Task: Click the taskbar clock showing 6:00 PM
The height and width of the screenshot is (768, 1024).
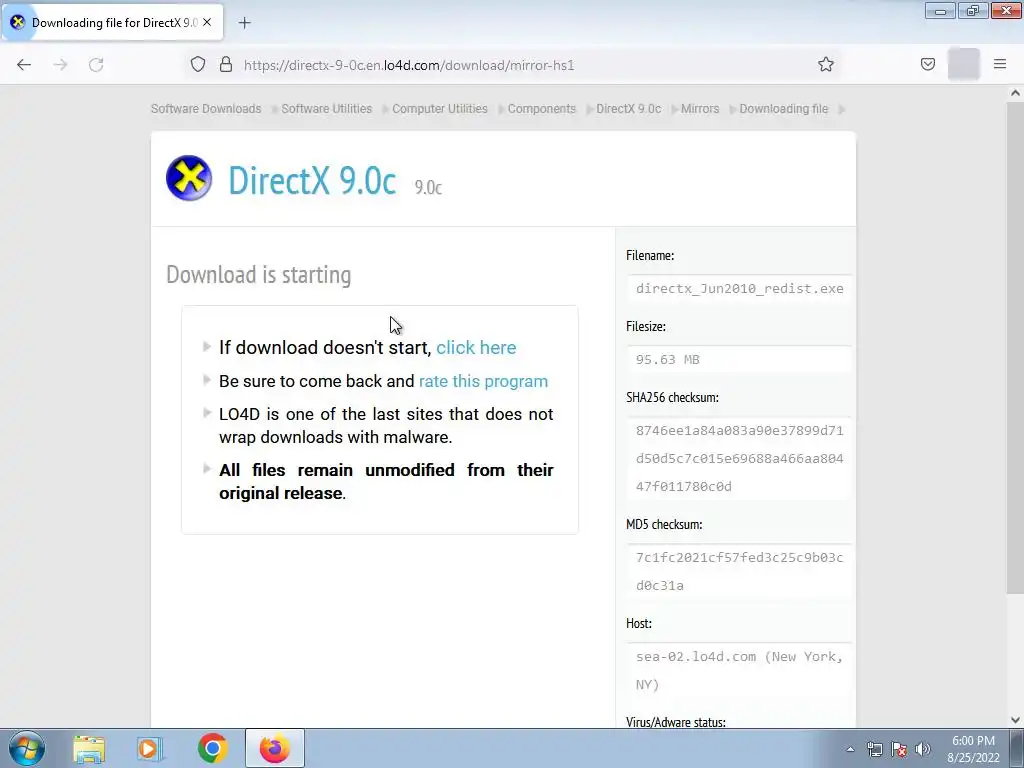Action: coord(973,749)
